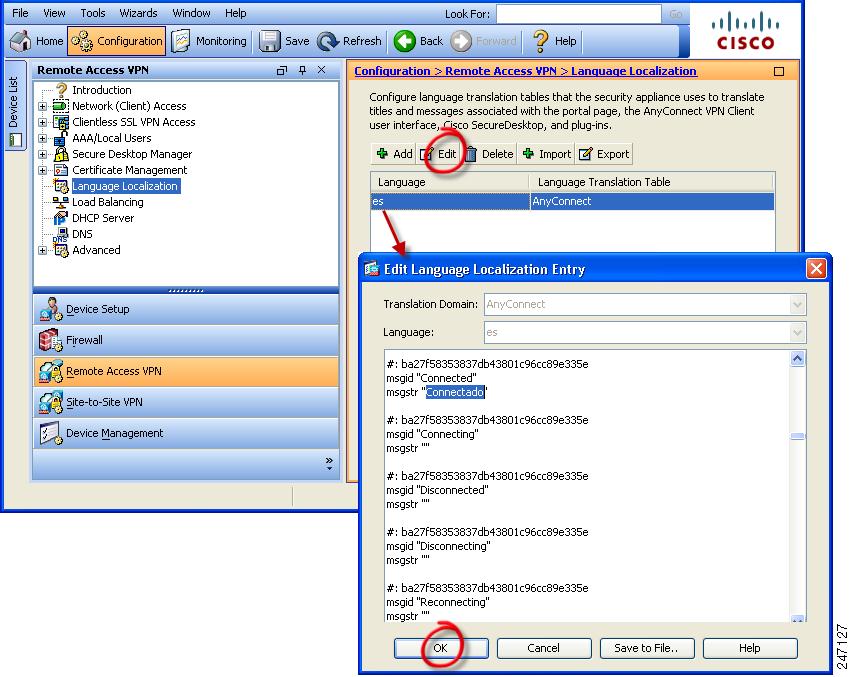This screenshot has width=851, height=677.
Task: Expand the AAA/Local Users node
Action: (x=42, y=138)
